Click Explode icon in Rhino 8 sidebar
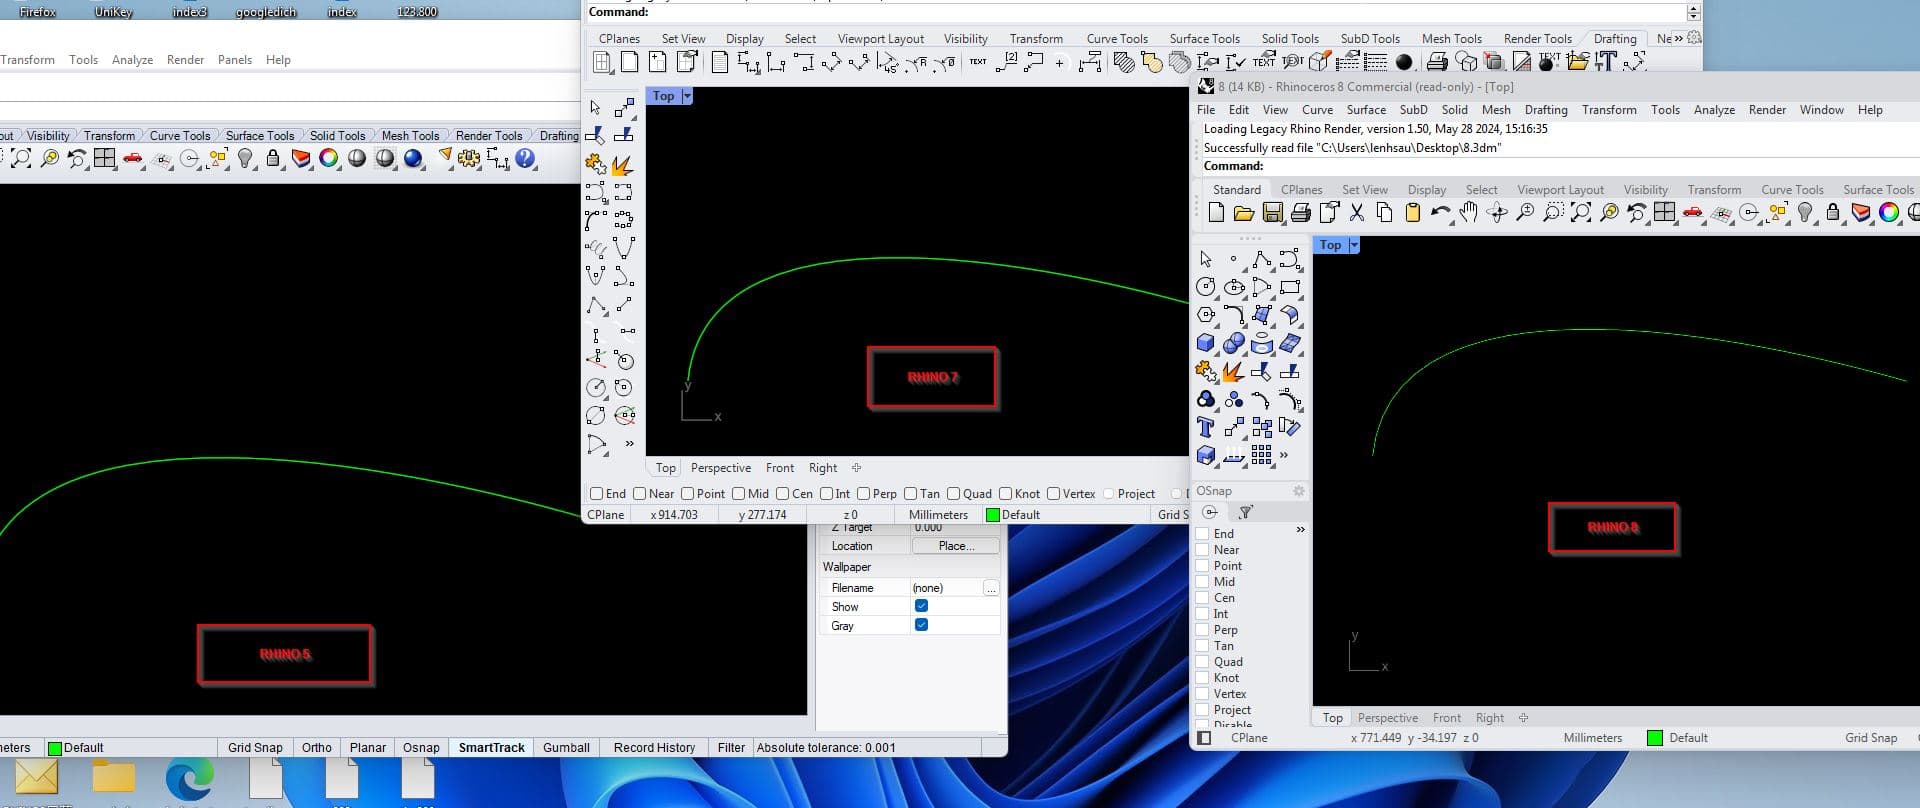This screenshot has height=808, width=1920. (1233, 372)
